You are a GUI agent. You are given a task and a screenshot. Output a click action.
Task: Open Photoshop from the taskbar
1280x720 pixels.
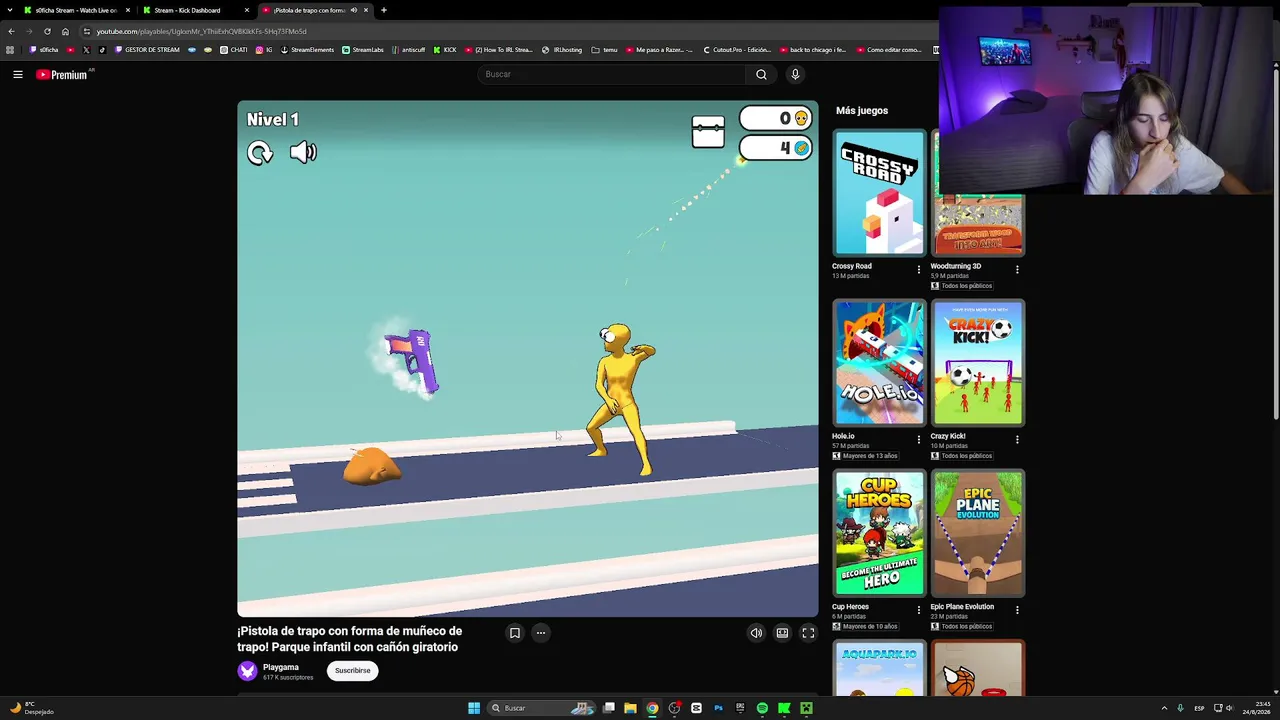click(718, 708)
